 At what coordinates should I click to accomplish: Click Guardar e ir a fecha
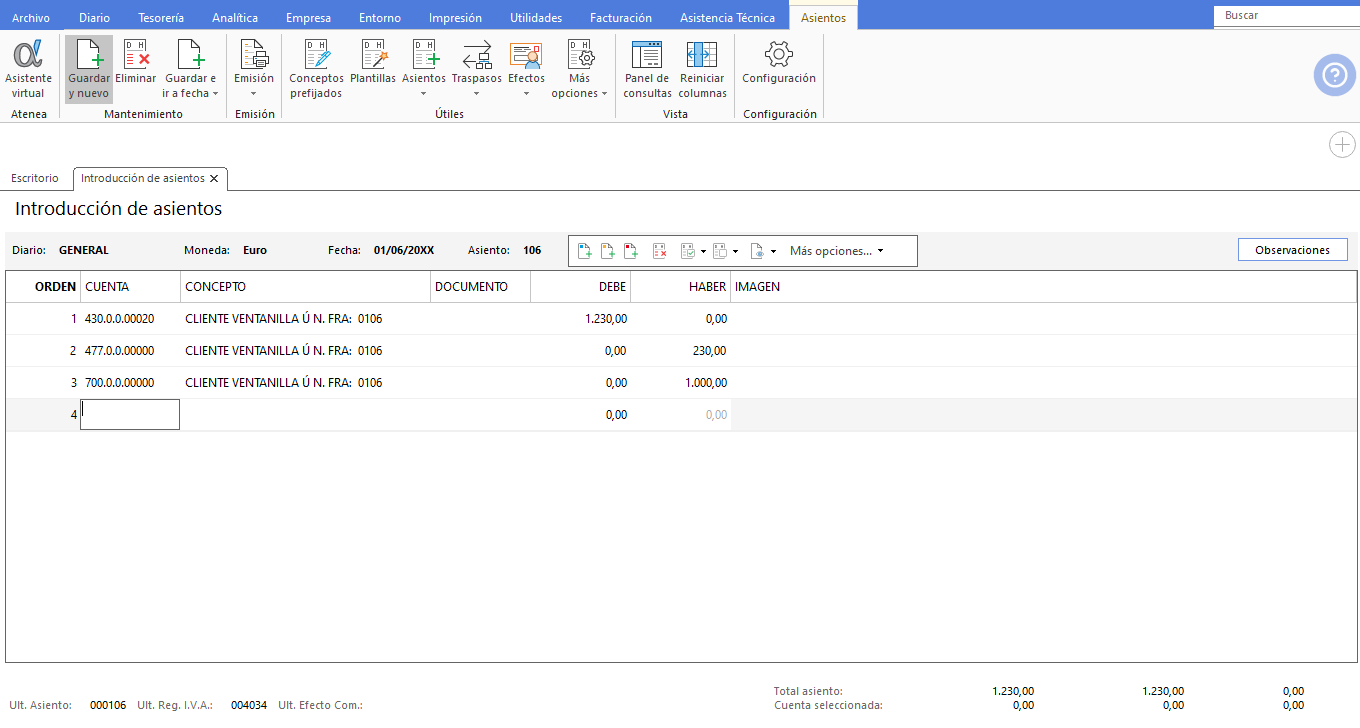[x=190, y=69]
